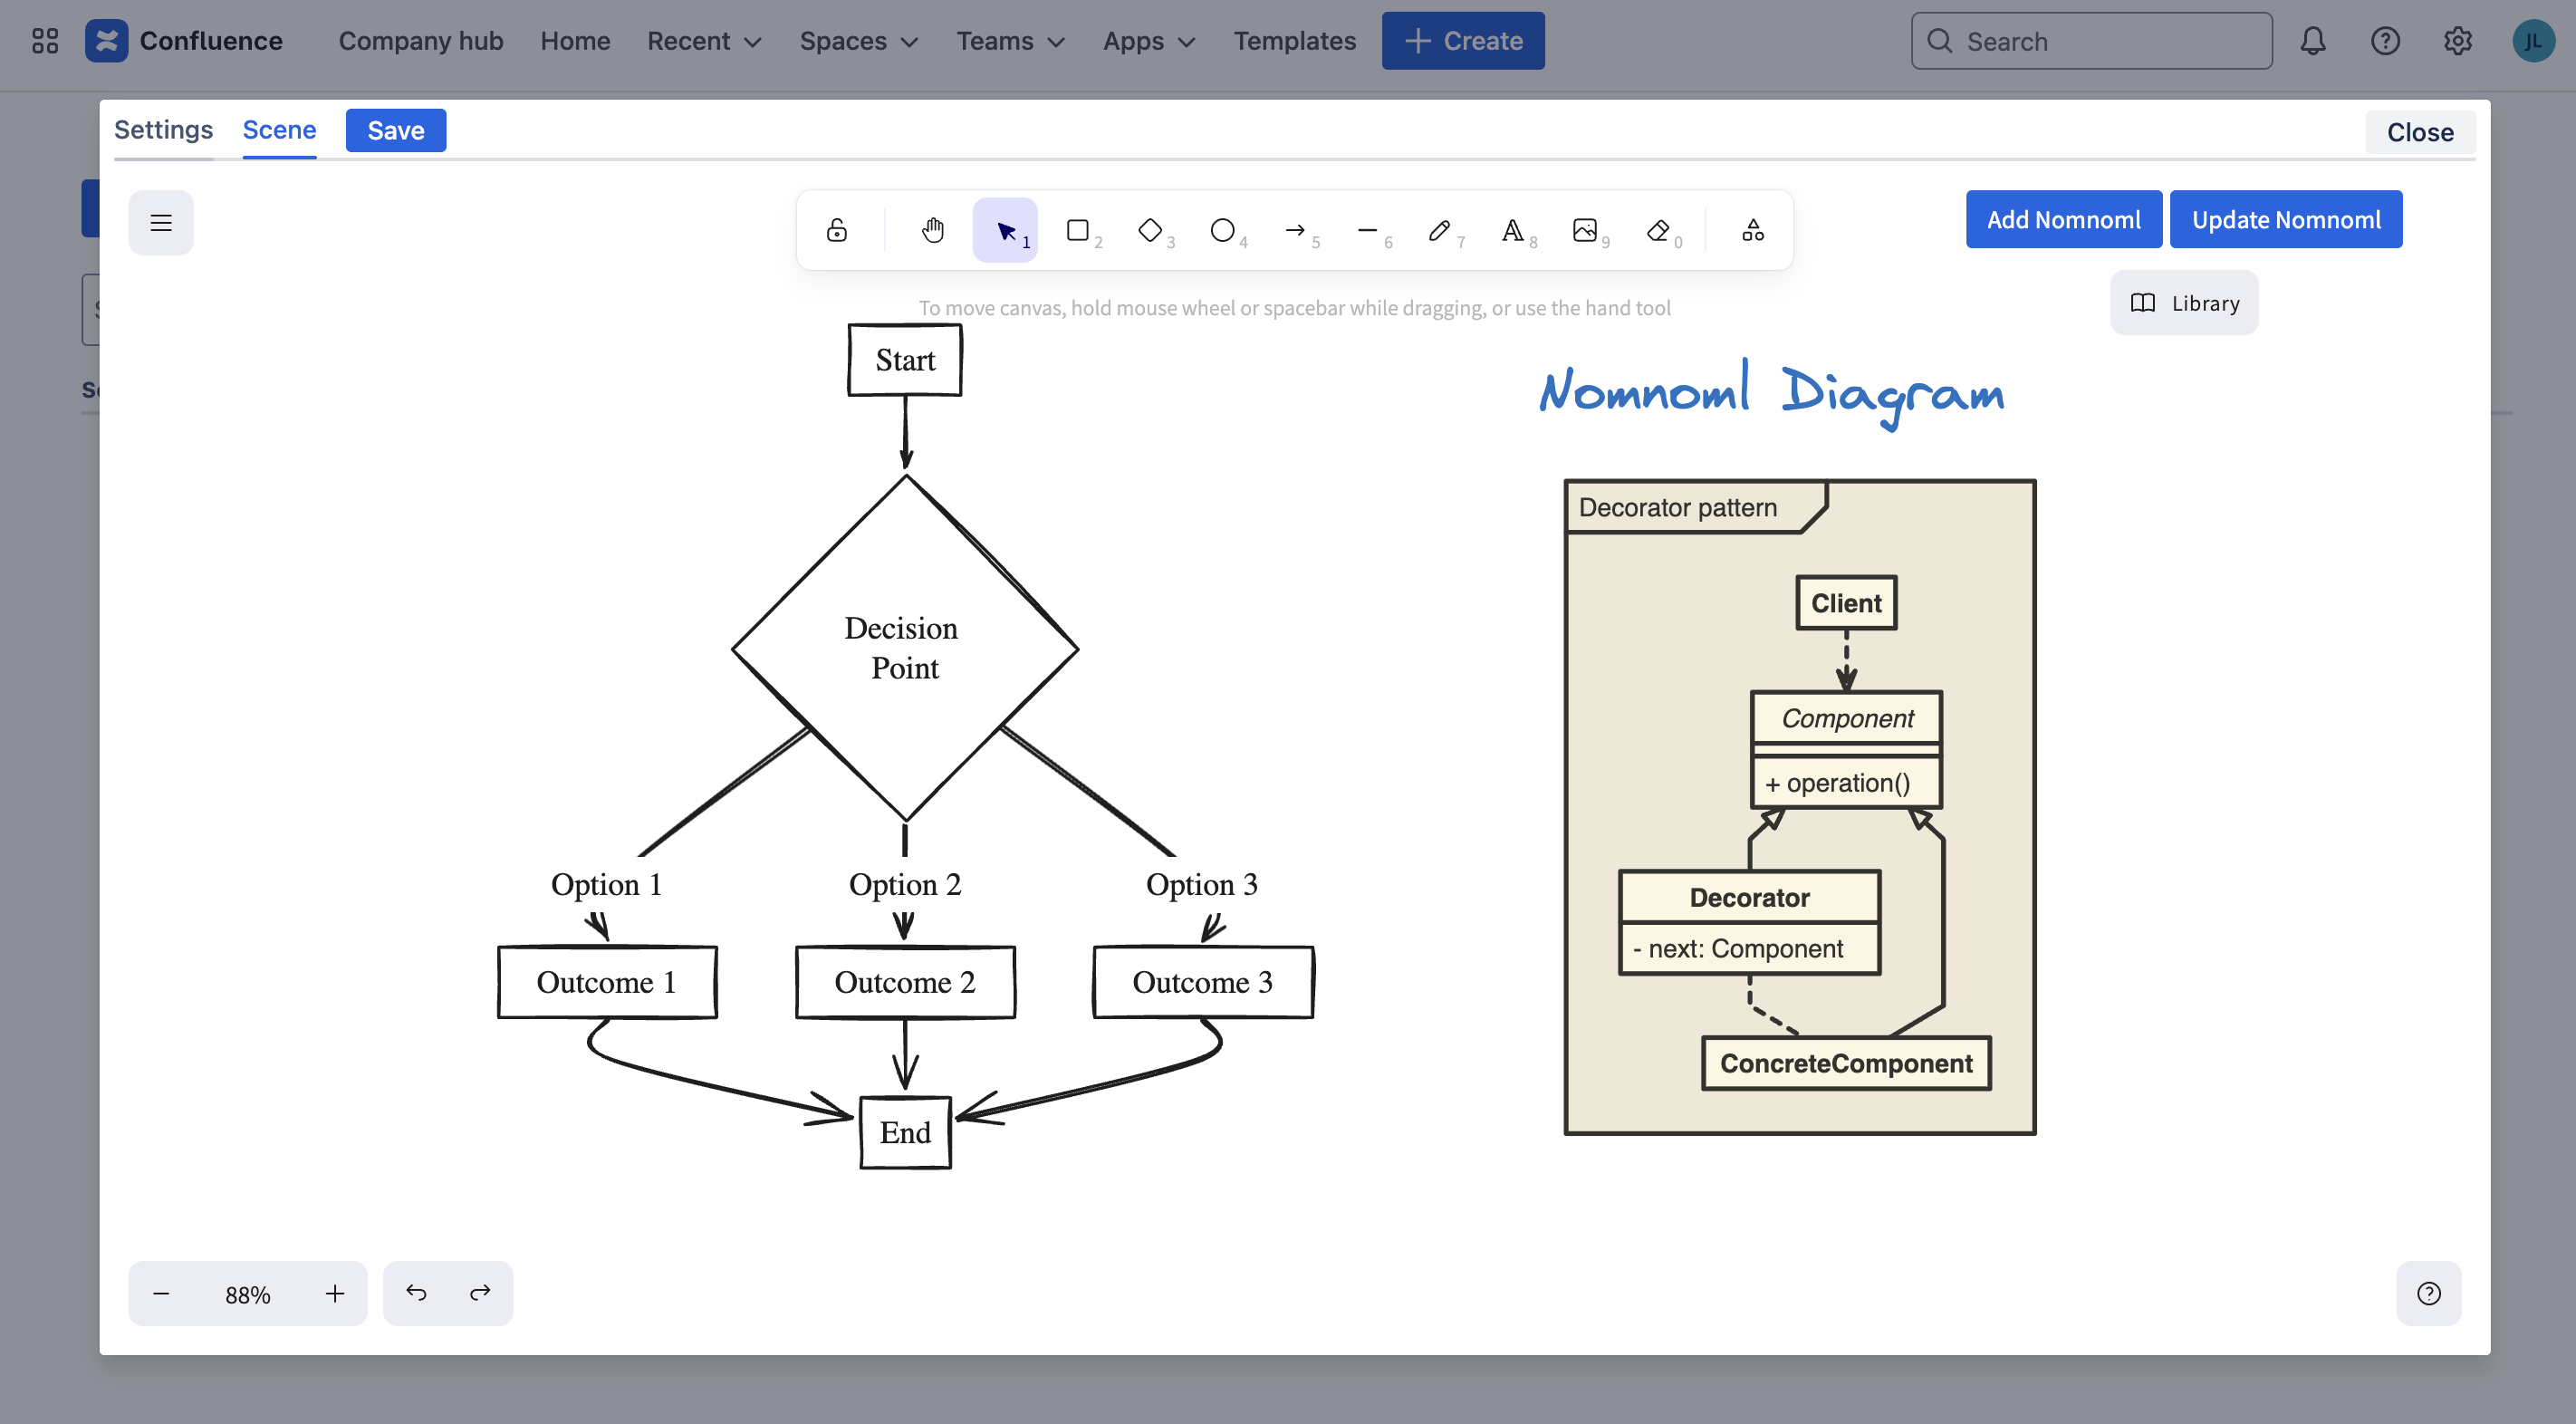
Task: Activate the freehand Draw tool
Action: [x=1441, y=229]
